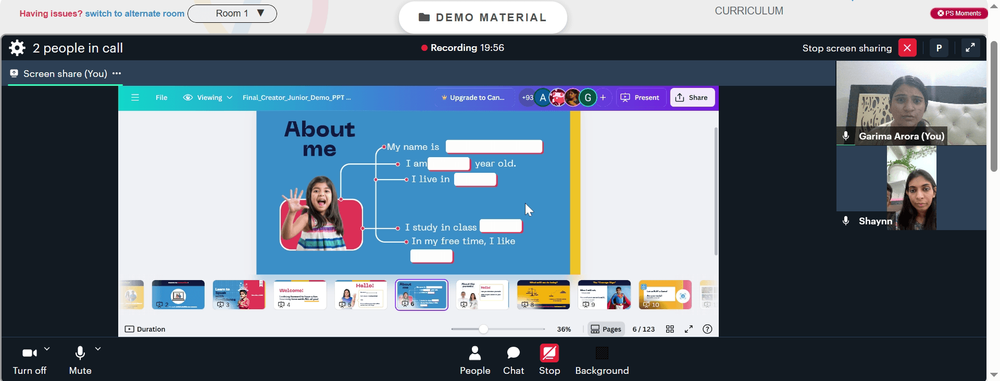Click Upgrade to Canva crown button
The height and width of the screenshot is (381, 1000).
click(x=473, y=98)
